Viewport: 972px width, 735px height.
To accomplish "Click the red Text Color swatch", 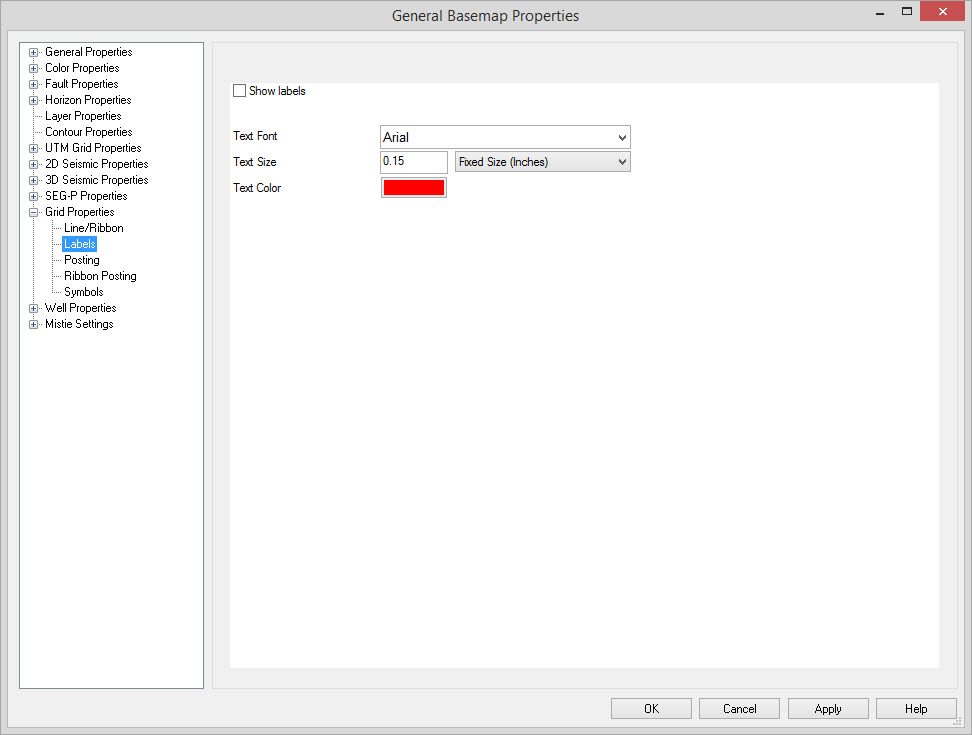I will (x=413, y=188).
